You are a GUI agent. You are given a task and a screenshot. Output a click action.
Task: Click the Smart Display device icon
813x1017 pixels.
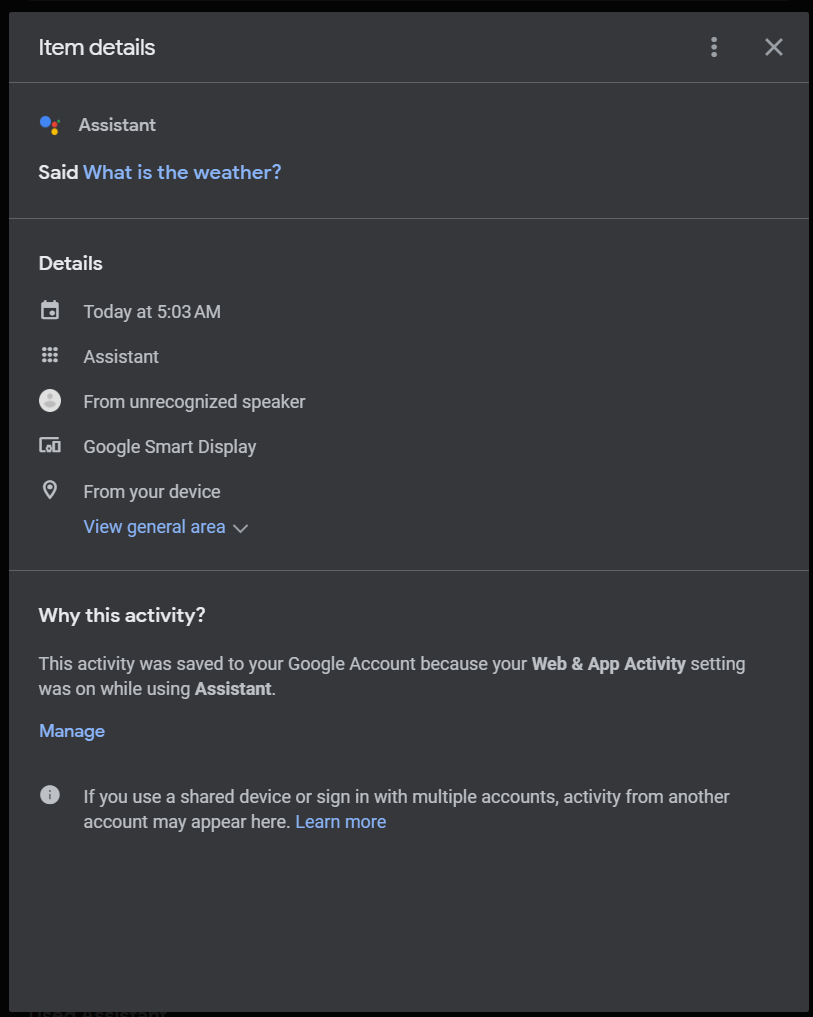click(50, 446)
